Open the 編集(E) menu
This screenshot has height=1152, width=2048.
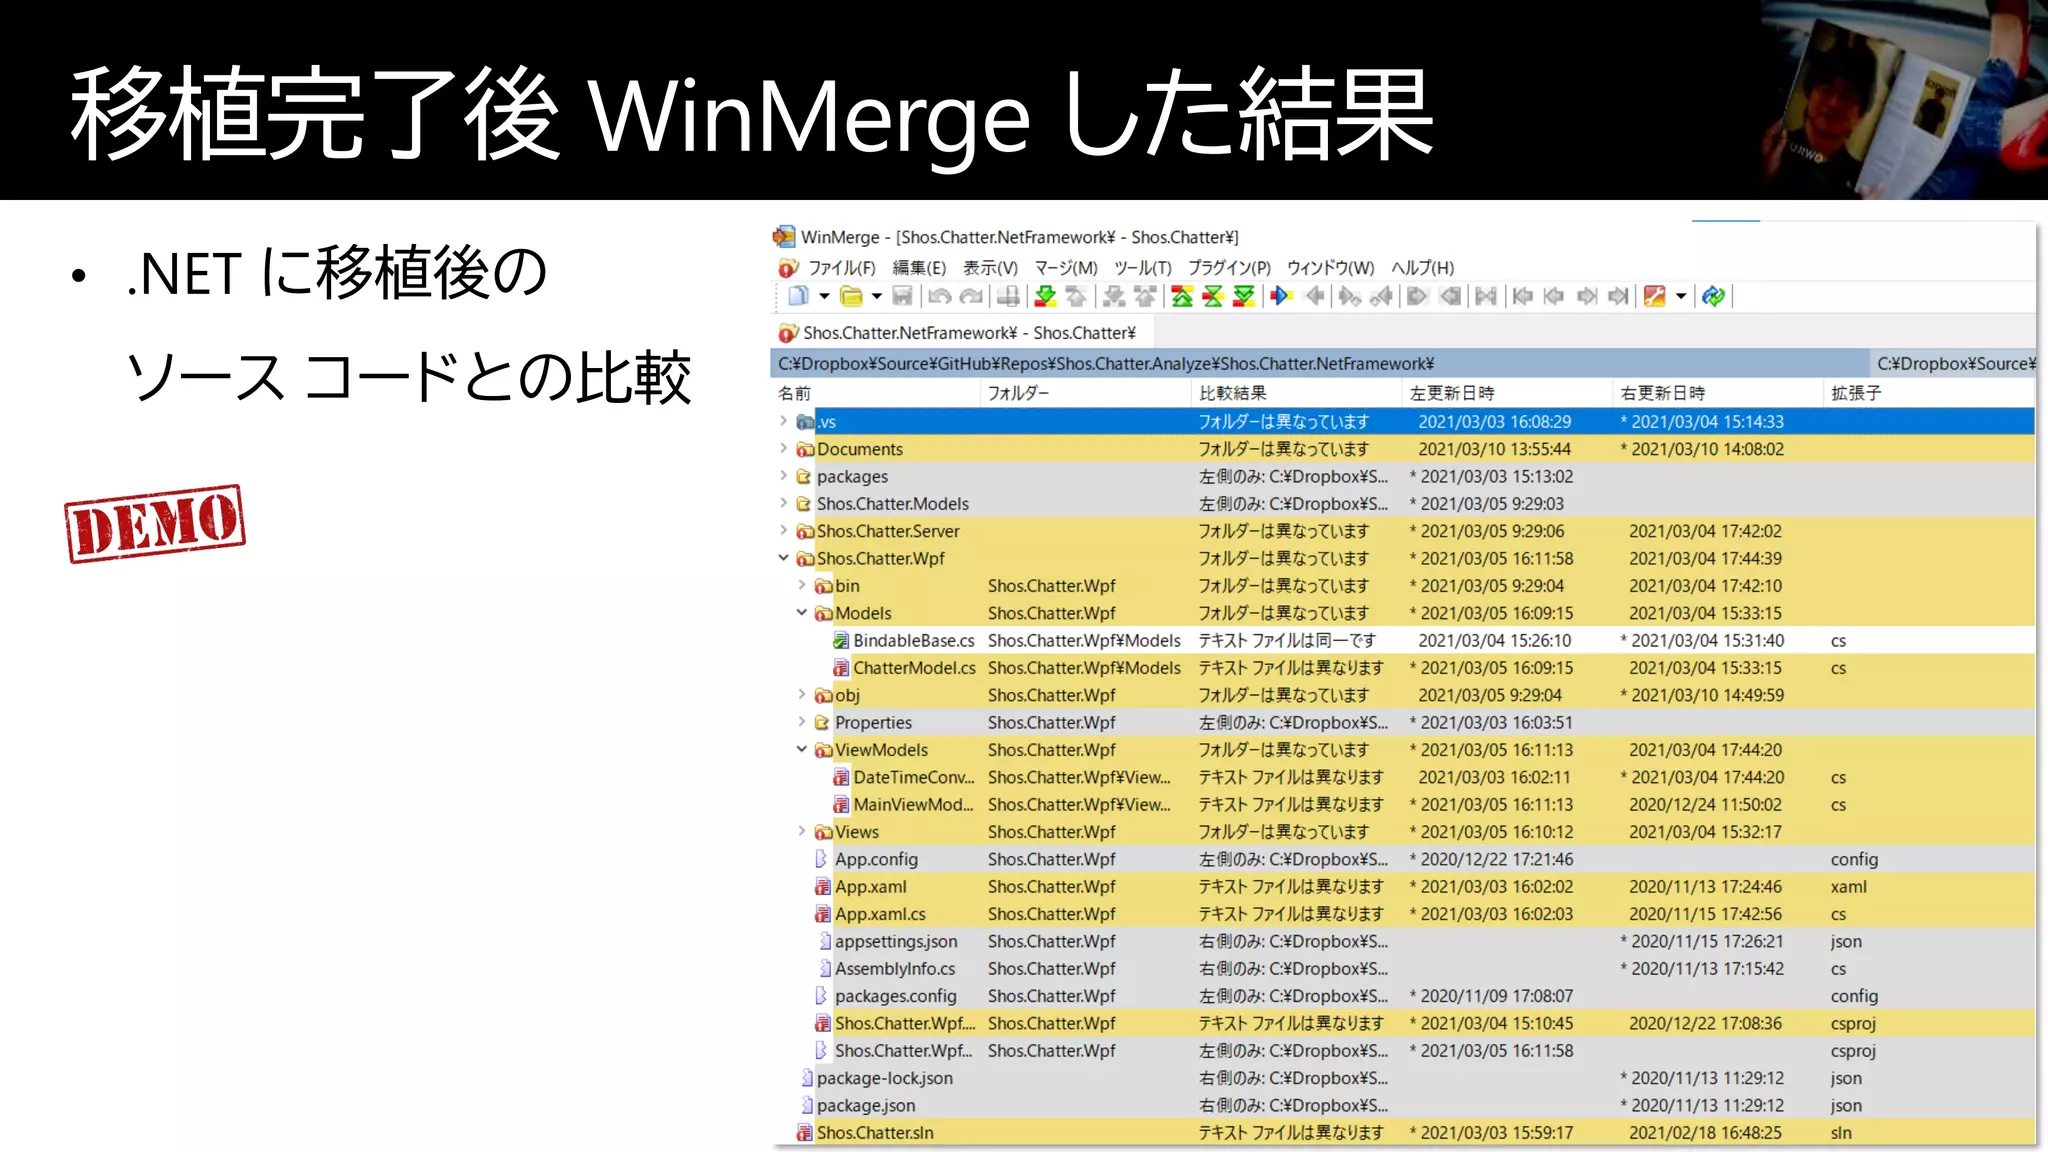919,268
